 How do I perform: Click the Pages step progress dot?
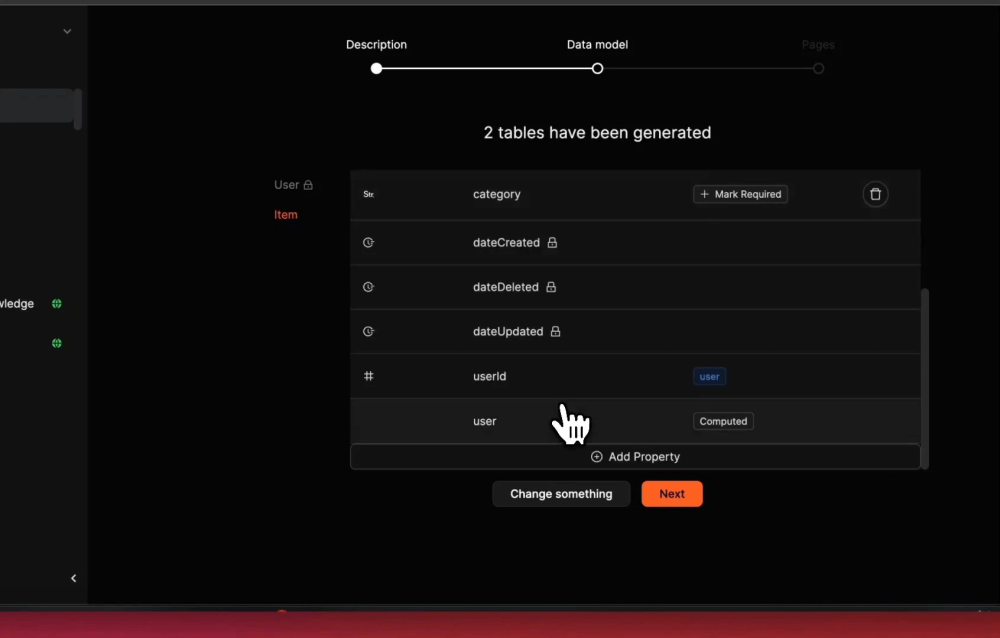point(818,68)
